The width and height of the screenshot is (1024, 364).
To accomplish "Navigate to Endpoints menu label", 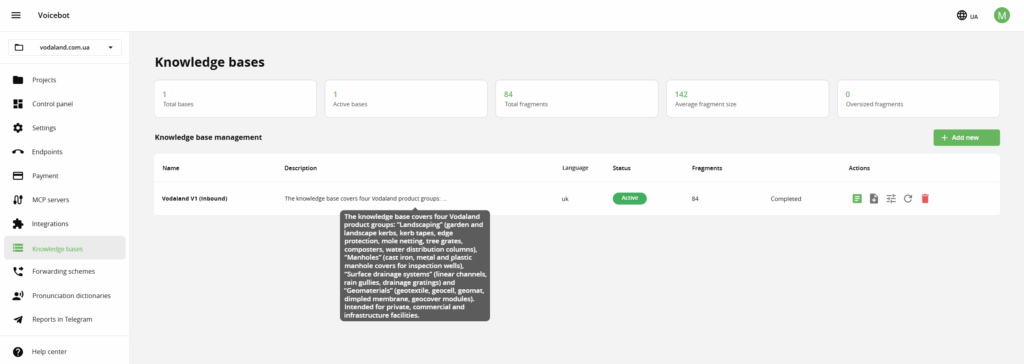I will (48, 152).
